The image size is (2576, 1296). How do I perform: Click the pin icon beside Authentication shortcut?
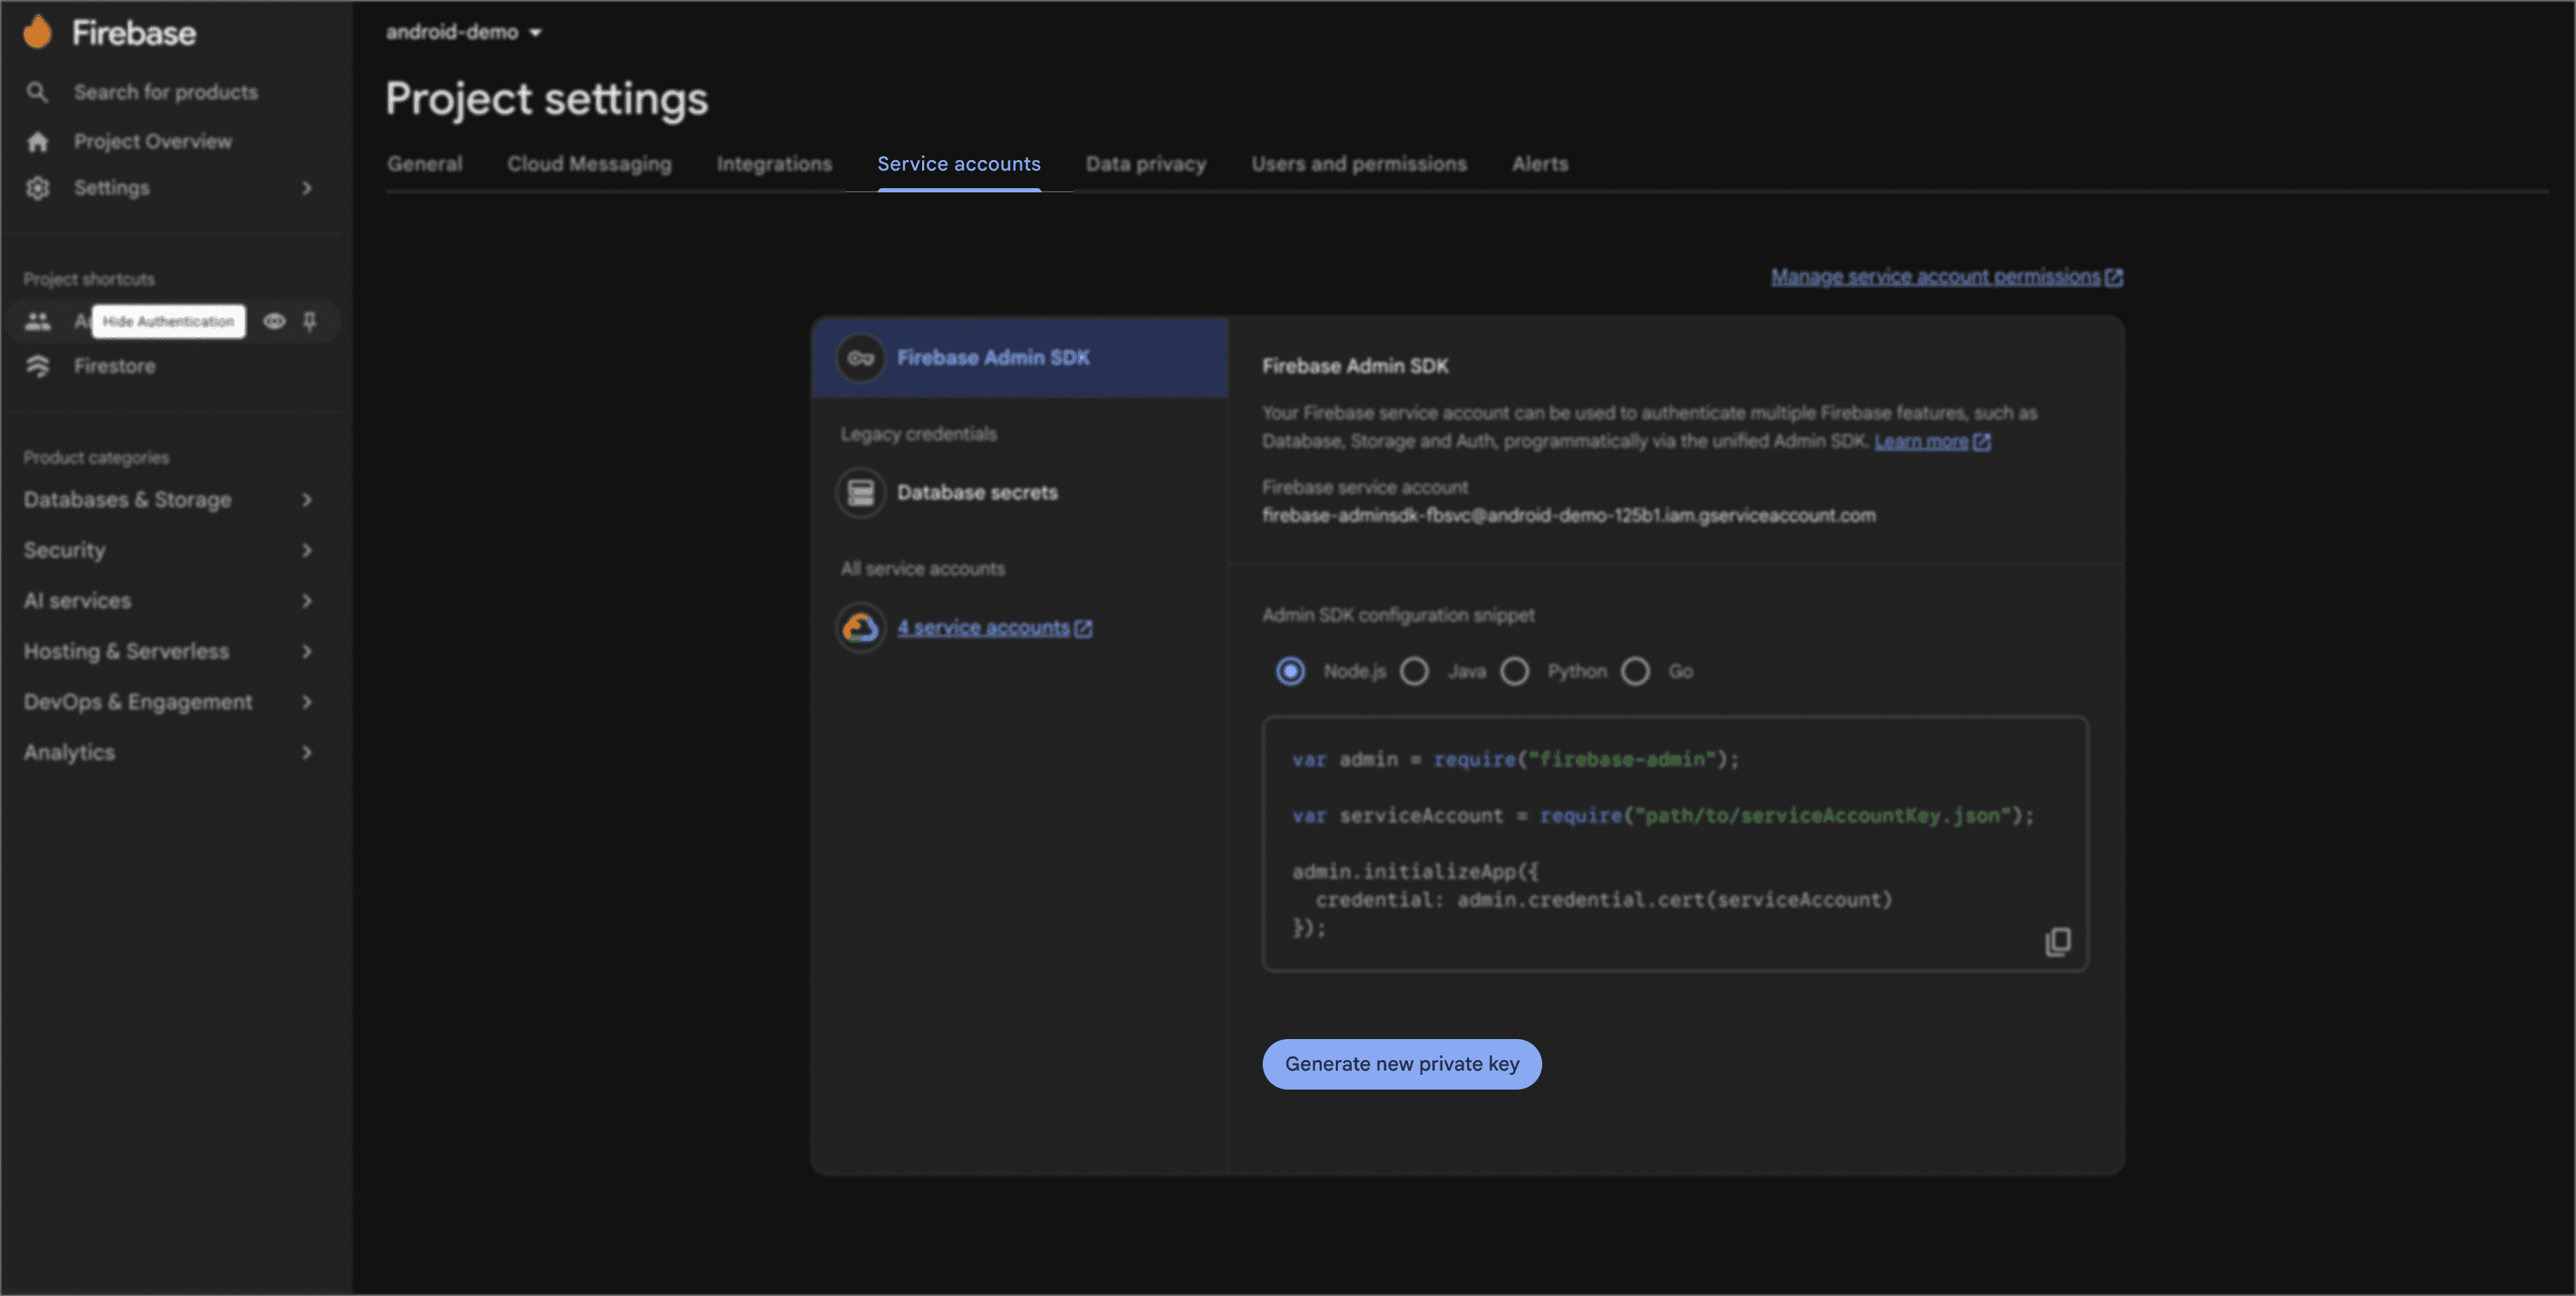coord(310,321)
